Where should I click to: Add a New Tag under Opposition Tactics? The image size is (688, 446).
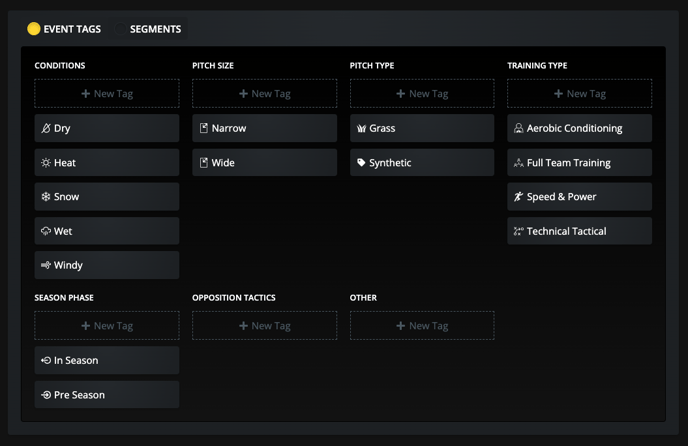(264, 326)
